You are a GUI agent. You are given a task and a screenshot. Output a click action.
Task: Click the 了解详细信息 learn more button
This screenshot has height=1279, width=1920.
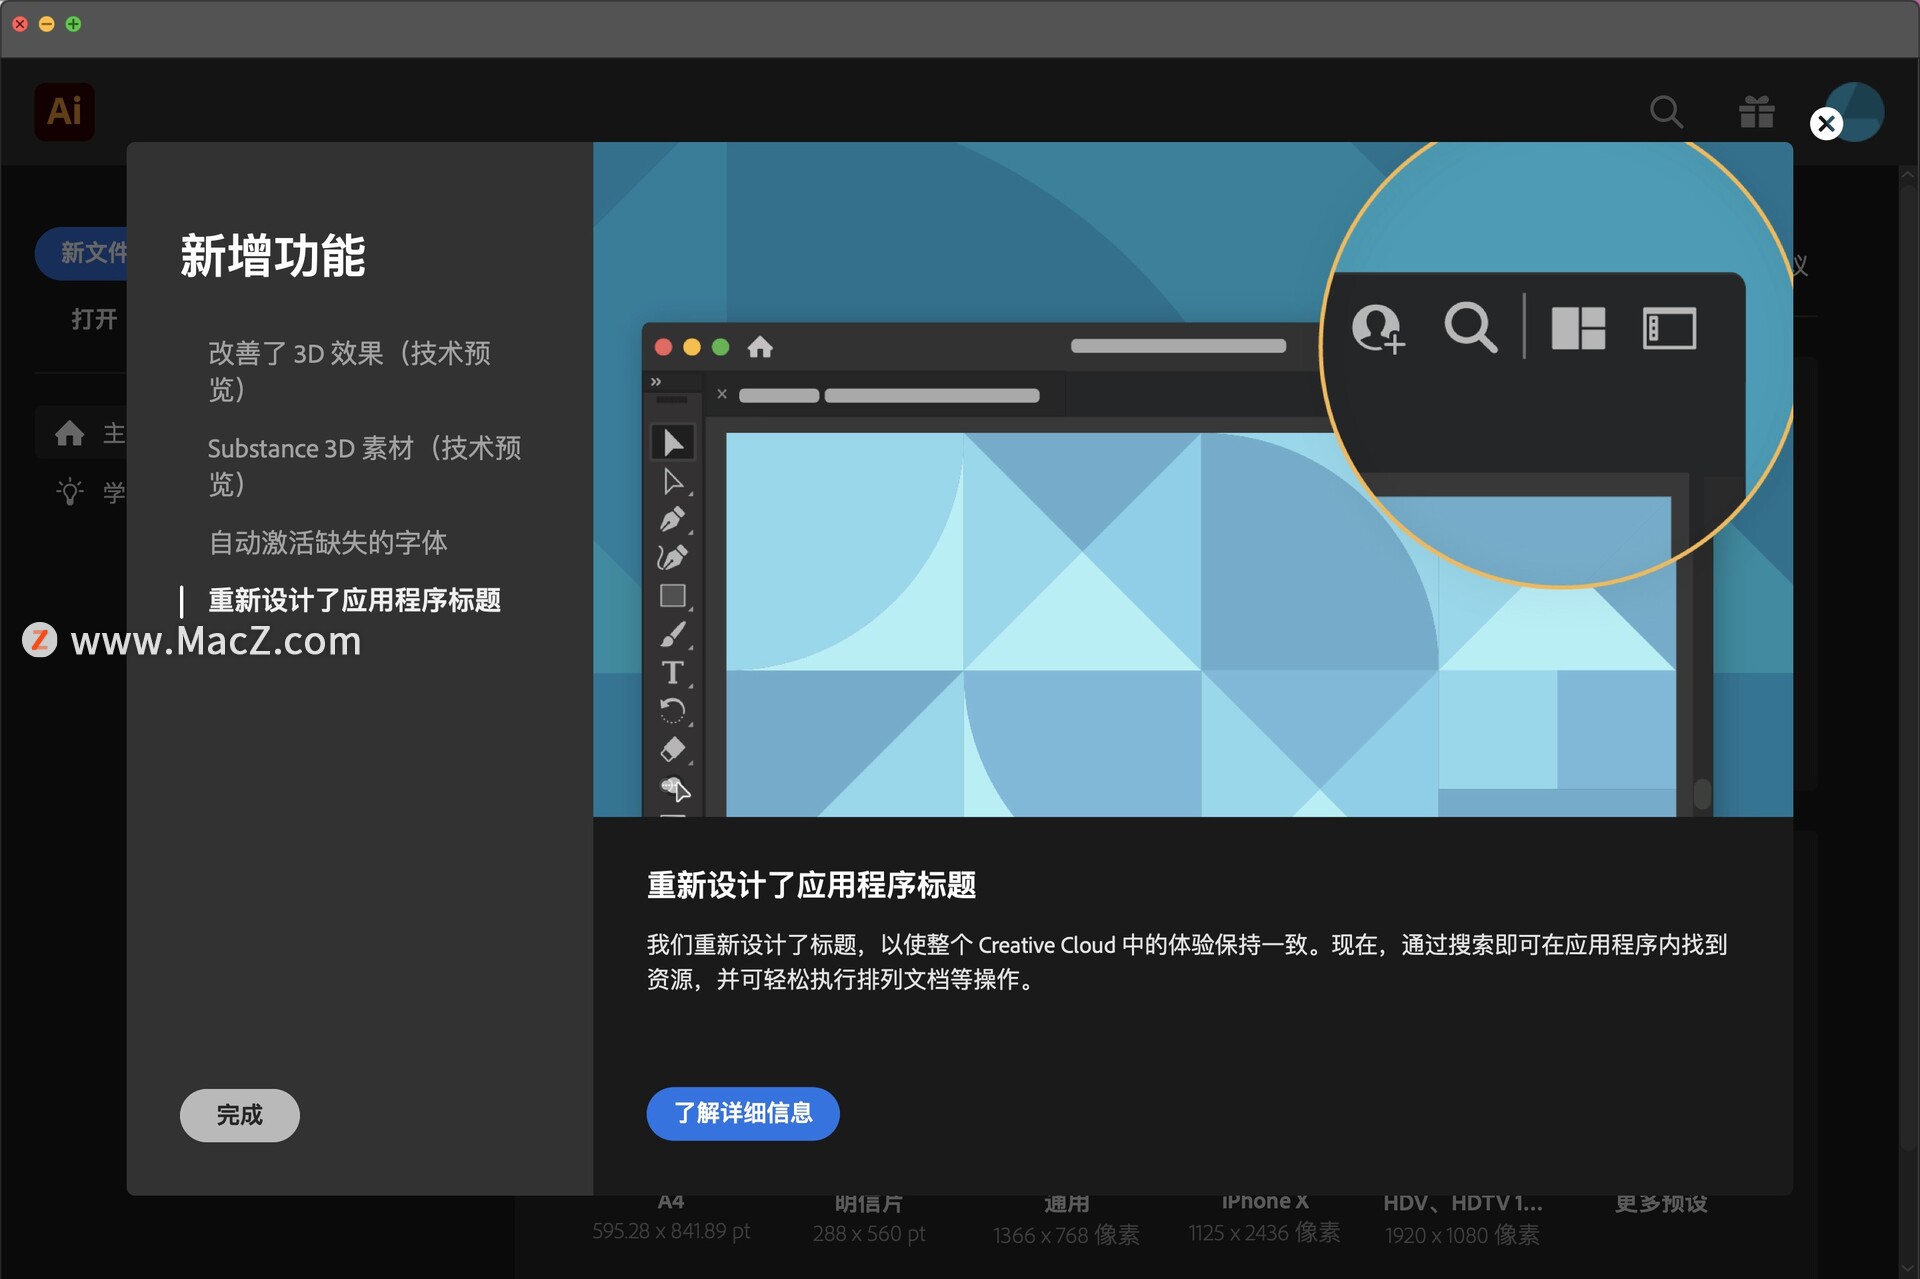[742, 1113]
